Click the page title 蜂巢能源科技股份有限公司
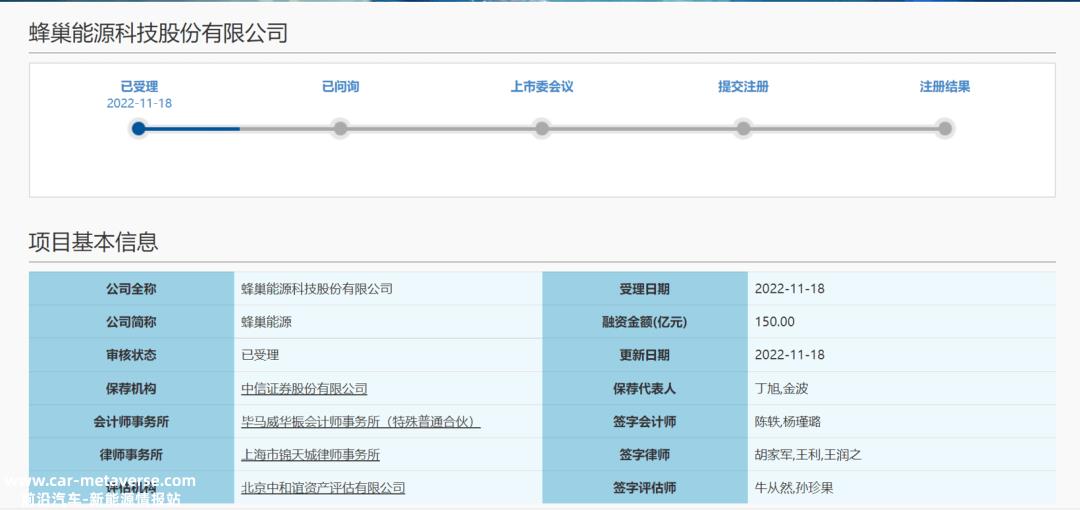The height and width of the screenshot is (510, 1080). tap(158, 33)
